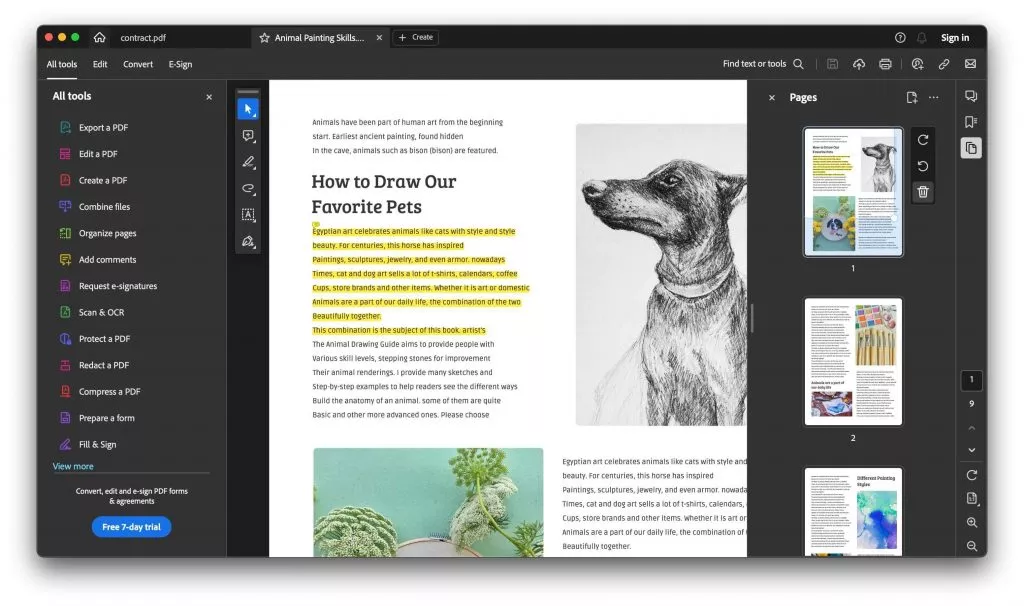This screenshot has width=1024, height=606.
Task: Expand the selection tool's dropdown triangle
Action: (256, 115)
